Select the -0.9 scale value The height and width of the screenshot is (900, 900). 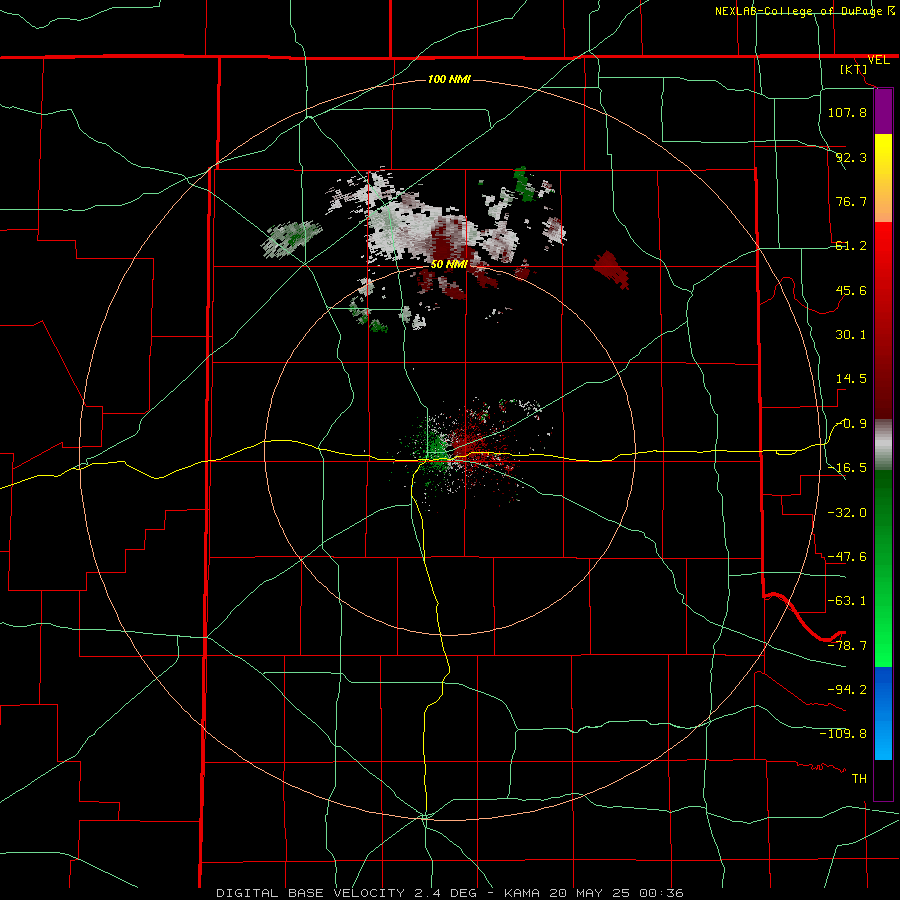(x=851, y=424)
